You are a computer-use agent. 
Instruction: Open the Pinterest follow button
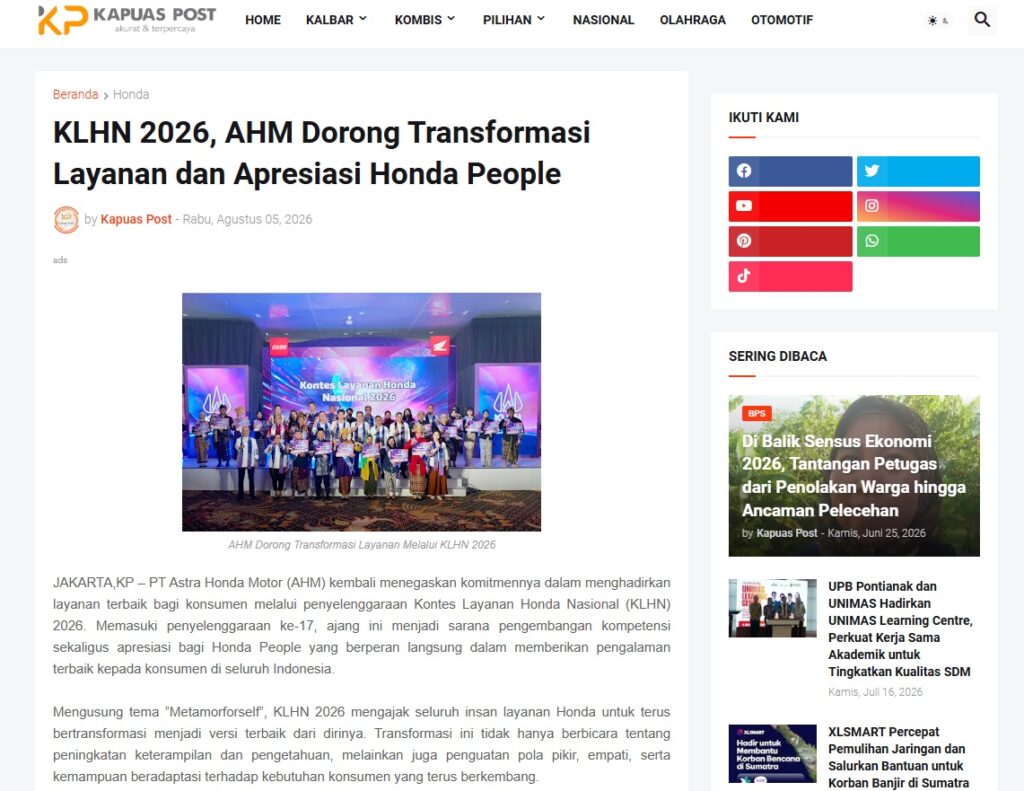(x=790, y=241)
